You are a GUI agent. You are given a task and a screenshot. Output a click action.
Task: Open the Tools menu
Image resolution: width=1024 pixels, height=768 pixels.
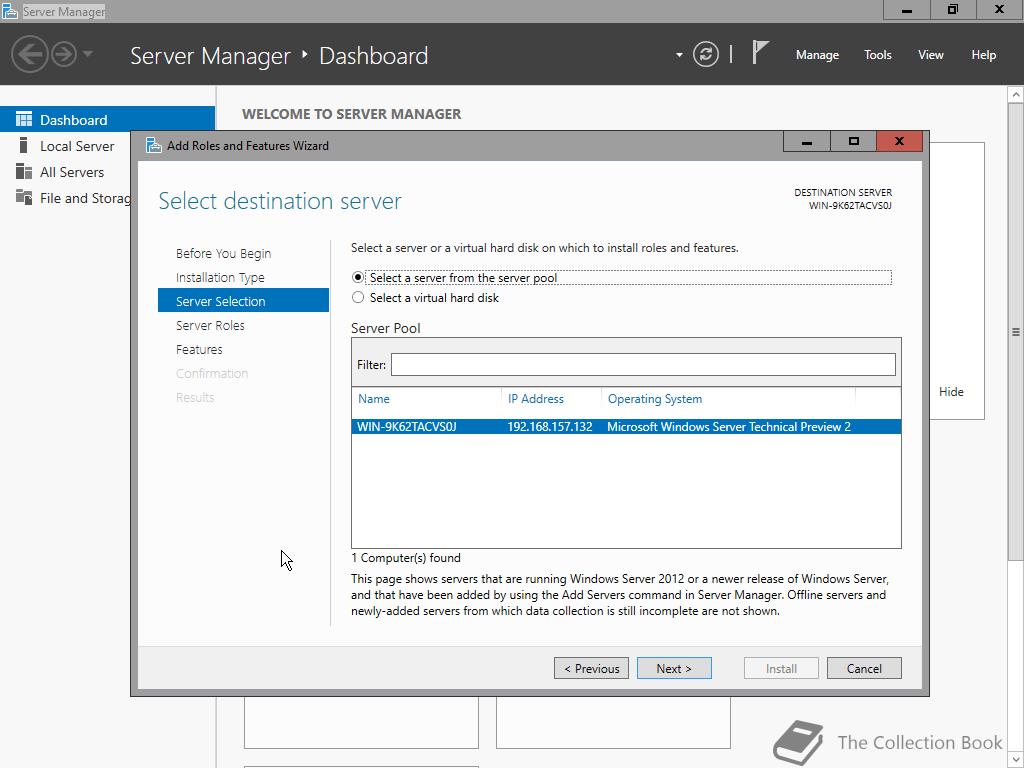coord(878,55)
